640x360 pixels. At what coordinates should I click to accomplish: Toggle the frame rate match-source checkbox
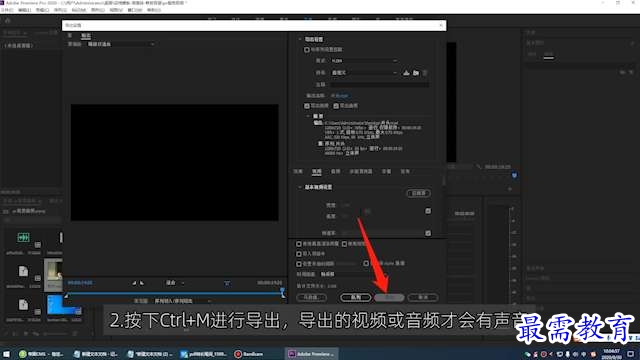[x=428, y=233]
